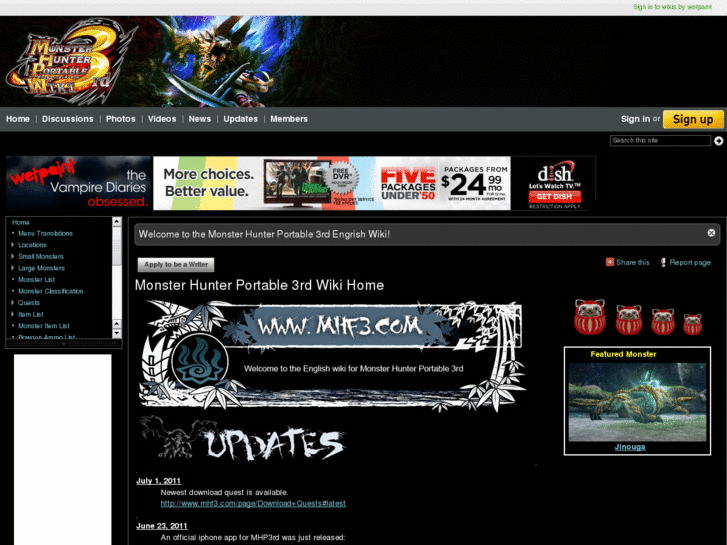The image size is (727, 545).
Task: Open the Photos menu item
Action: coord(121,119)
